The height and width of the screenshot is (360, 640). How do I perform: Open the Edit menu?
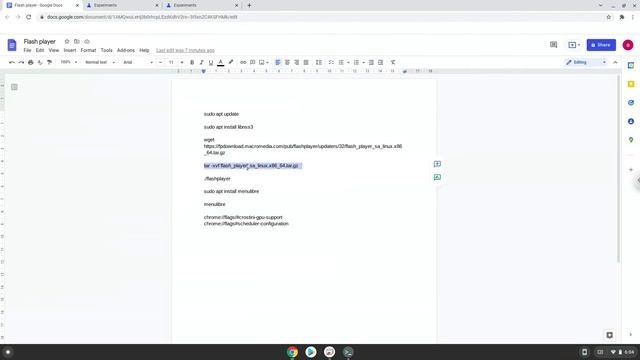(40, 50)
